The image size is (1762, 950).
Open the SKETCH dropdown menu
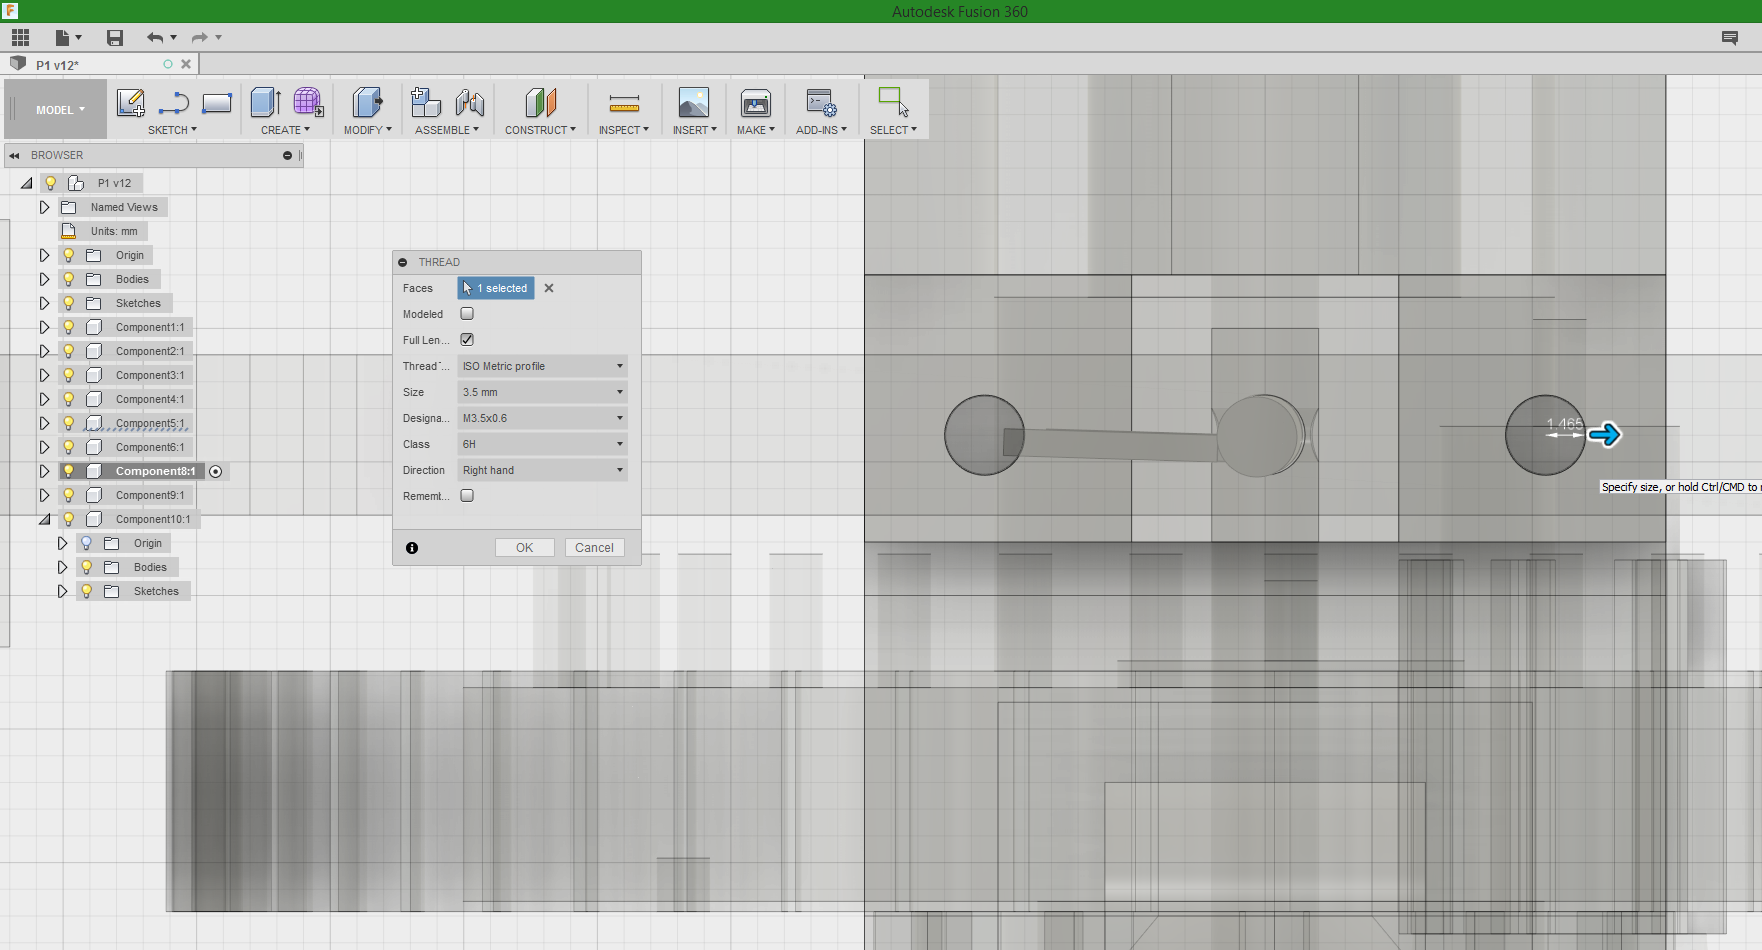pyautogui.click(x=172, y=130)
